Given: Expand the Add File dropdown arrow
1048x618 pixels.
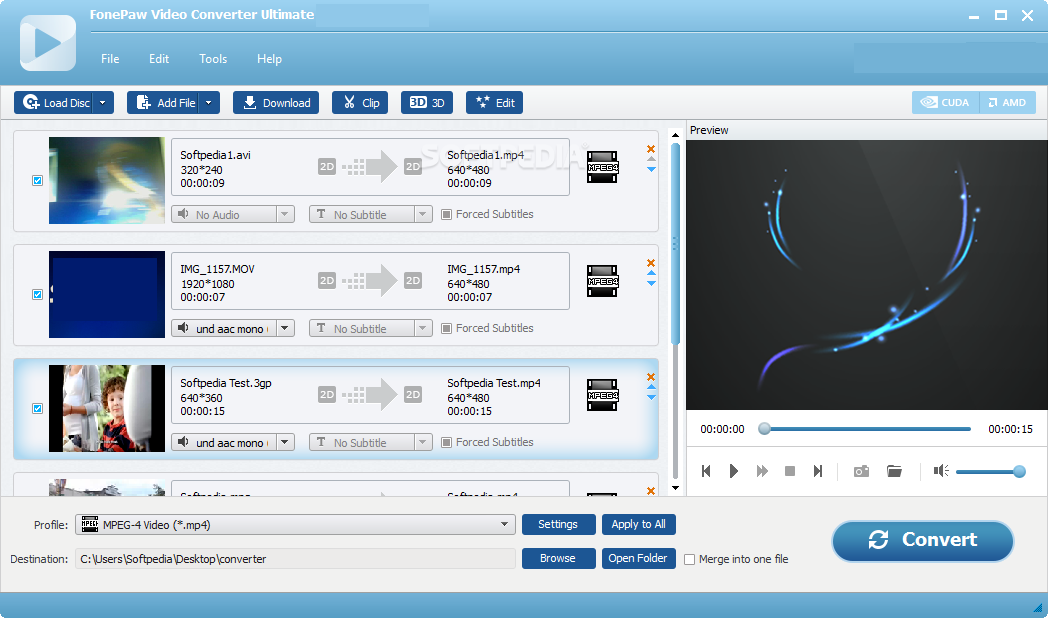Looking at the screenshot, I should 209,103.
